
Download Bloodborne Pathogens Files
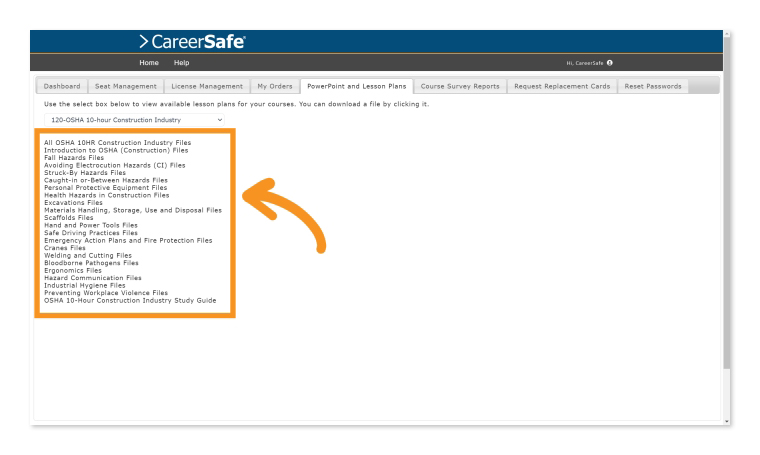coord(91,263)
